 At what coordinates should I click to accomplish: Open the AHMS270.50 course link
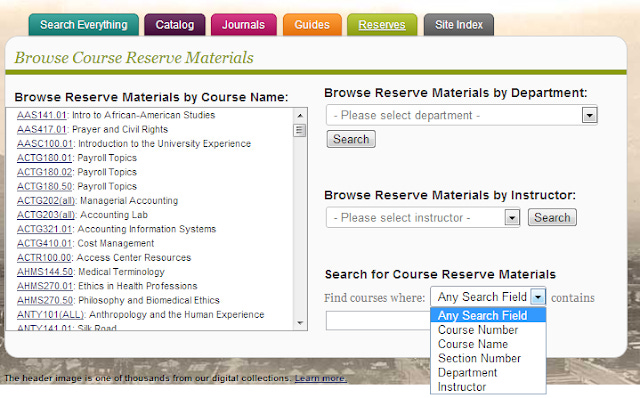coord(45,300)
